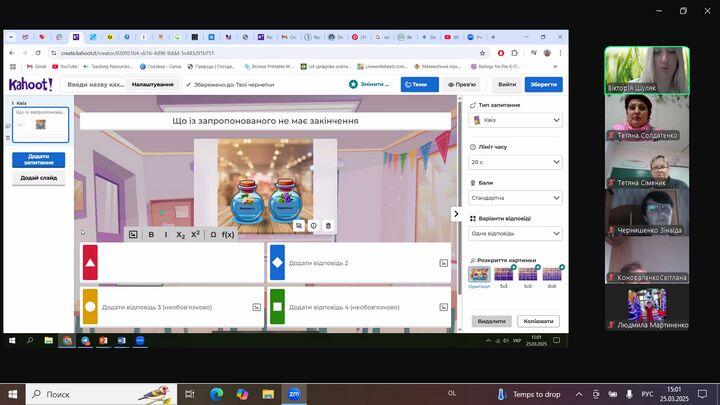The width and height of the screenshot is (720, 405).
Task: Open the Teaching Resources bookmark
Action: pyautogui.click(x=108, y=67)
